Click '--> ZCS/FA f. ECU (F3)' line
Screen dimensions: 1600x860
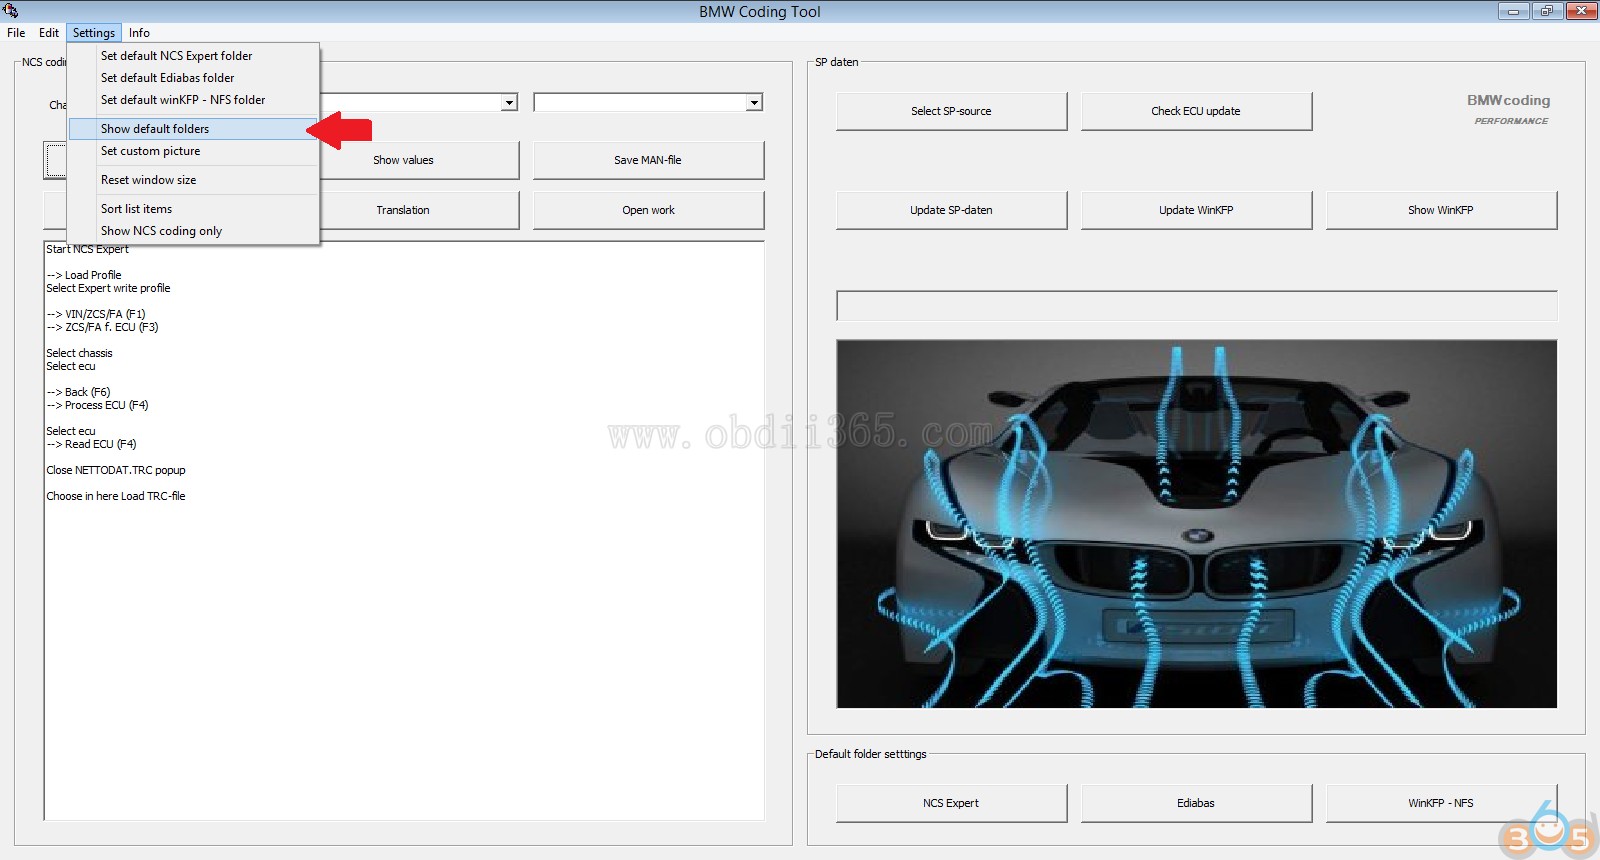tap(102, 327)
